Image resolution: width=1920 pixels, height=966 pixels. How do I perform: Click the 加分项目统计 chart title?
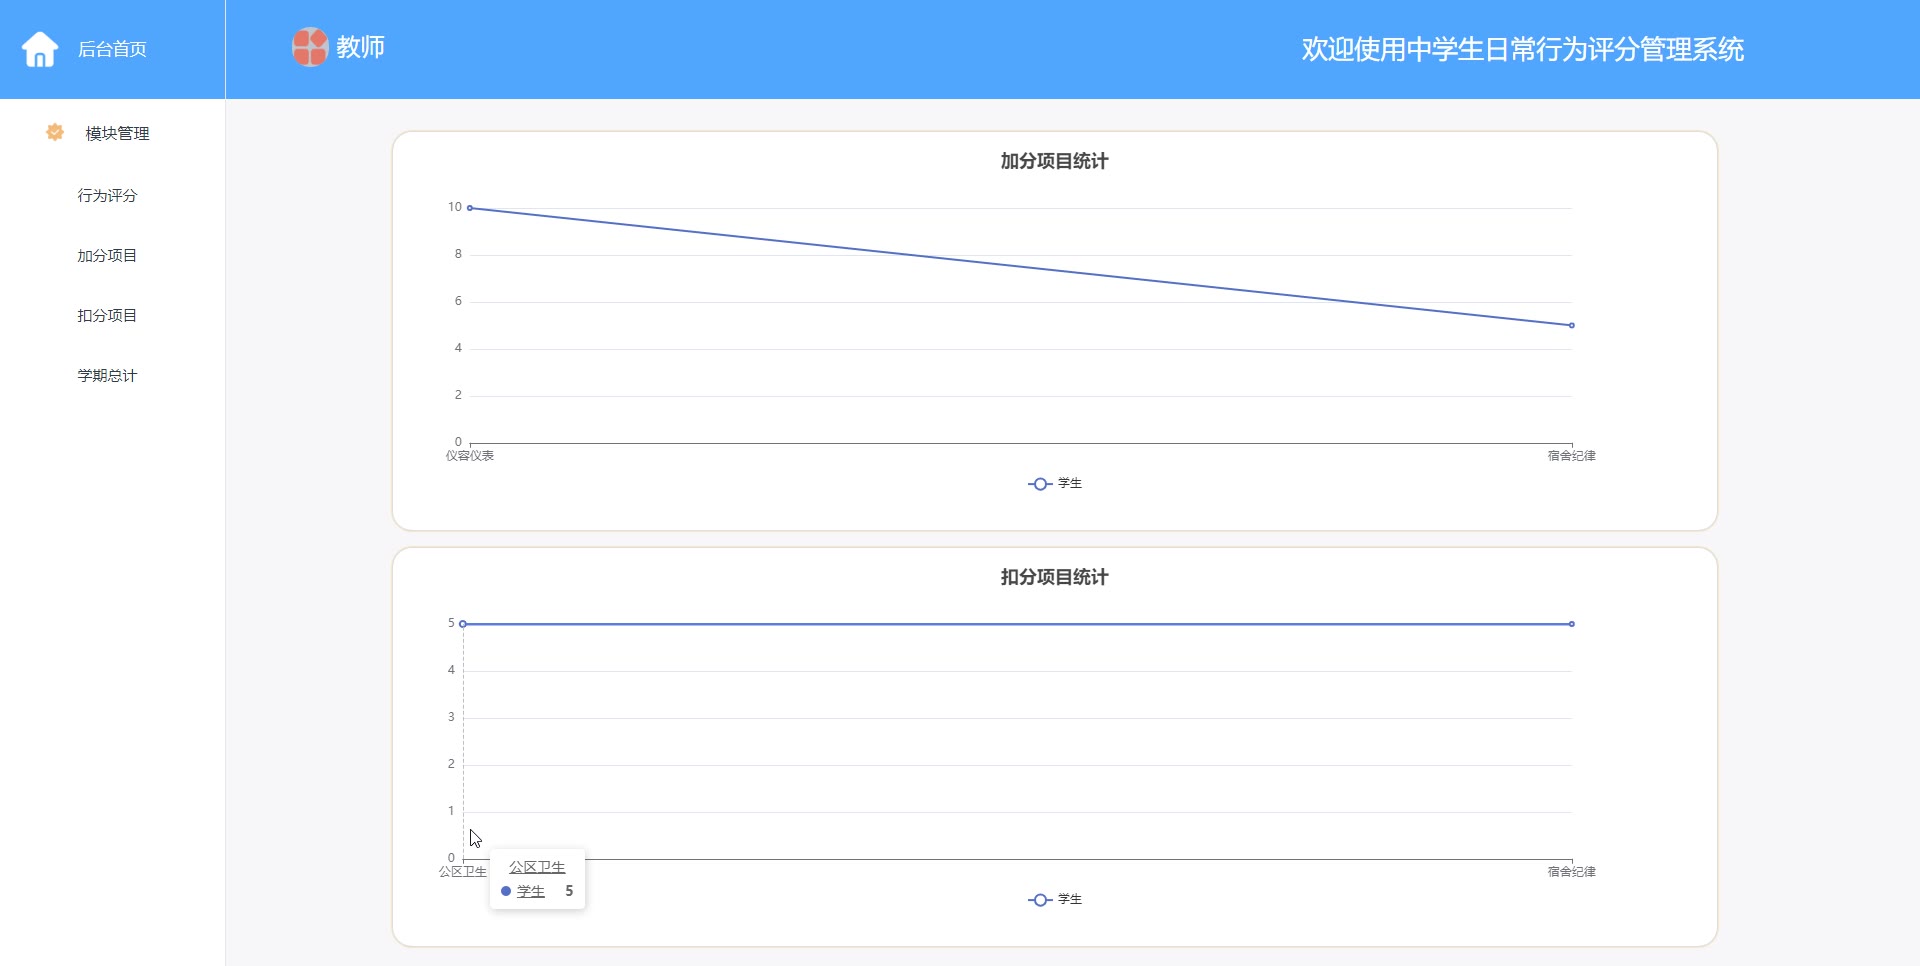point(1054,161)
